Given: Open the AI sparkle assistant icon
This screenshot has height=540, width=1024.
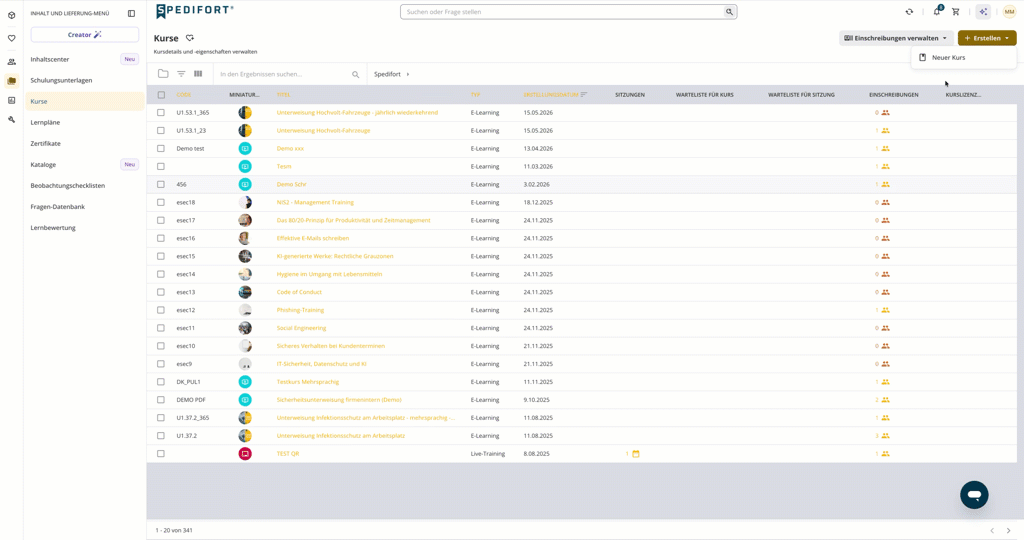Looking at the screenshot, I should pyautogui.click(x=983, y=12).
